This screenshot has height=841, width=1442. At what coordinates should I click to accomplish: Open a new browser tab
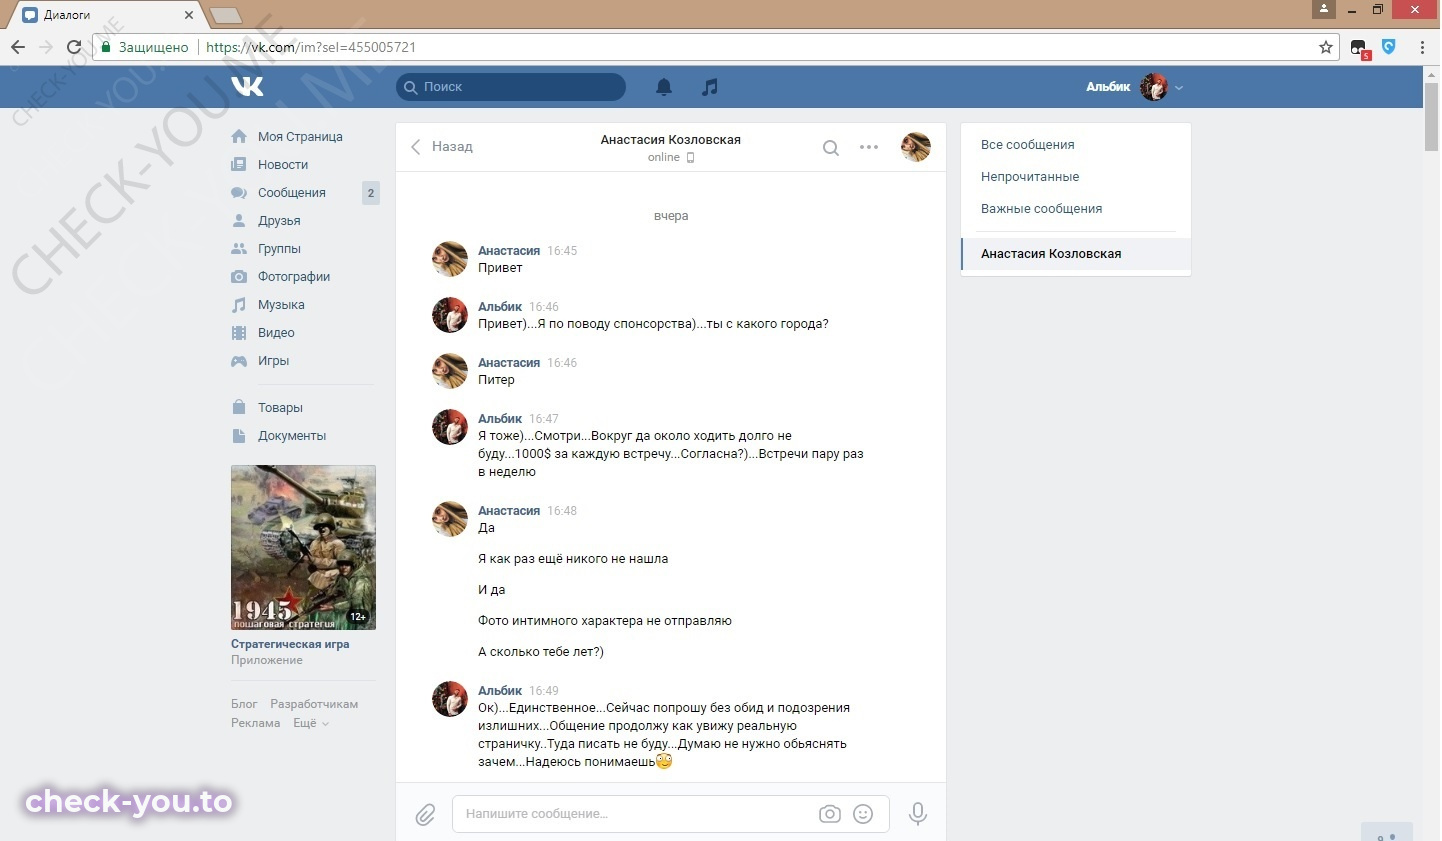[x=226, y=15]
